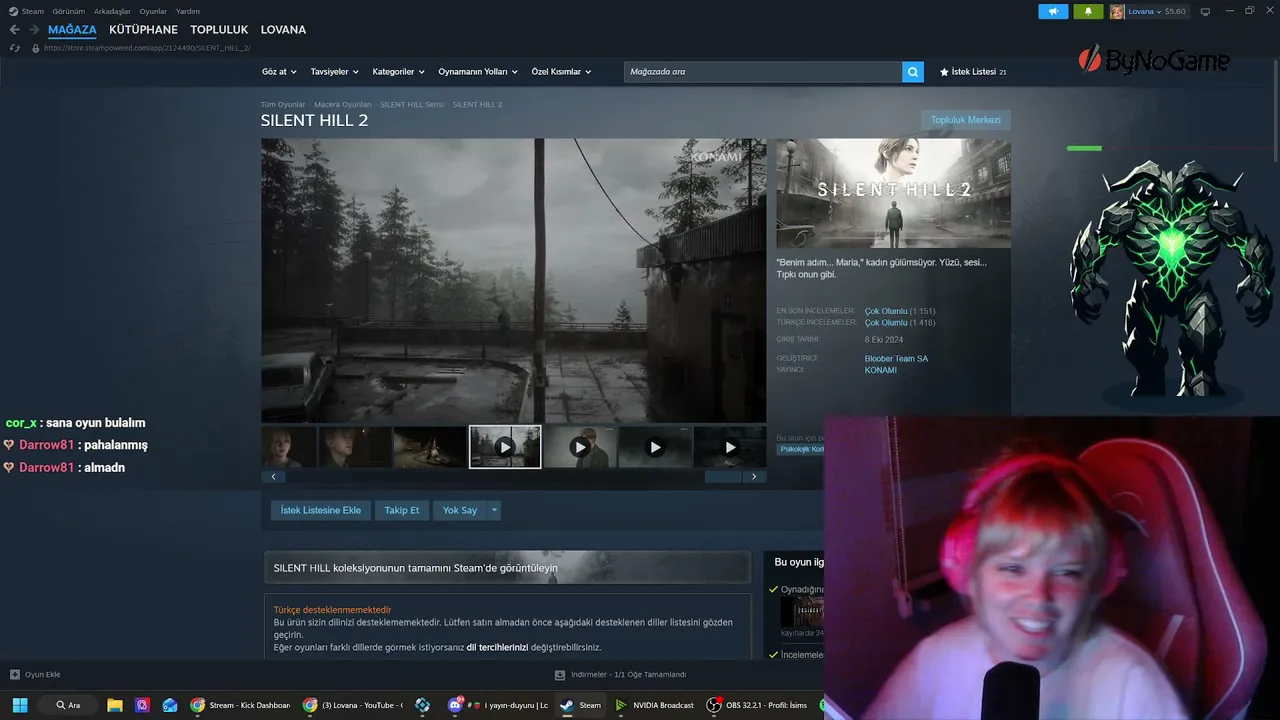The width and height of the screenshot is (1280, 720).
Task: Expand the Tavsiyeler dropdown
Action: pyautogui.click(x=335, y=72)
